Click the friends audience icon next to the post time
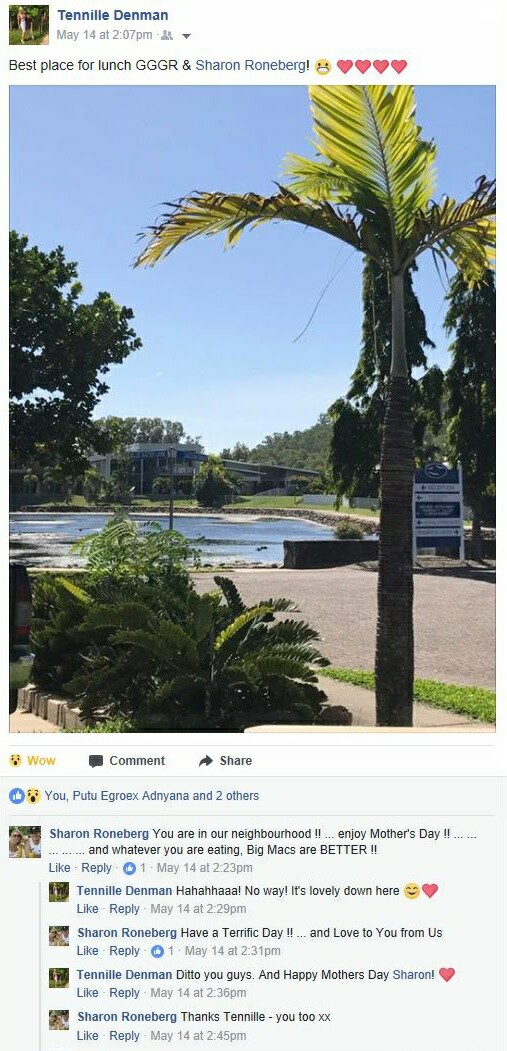507x1051 pixels. (167, 36)
